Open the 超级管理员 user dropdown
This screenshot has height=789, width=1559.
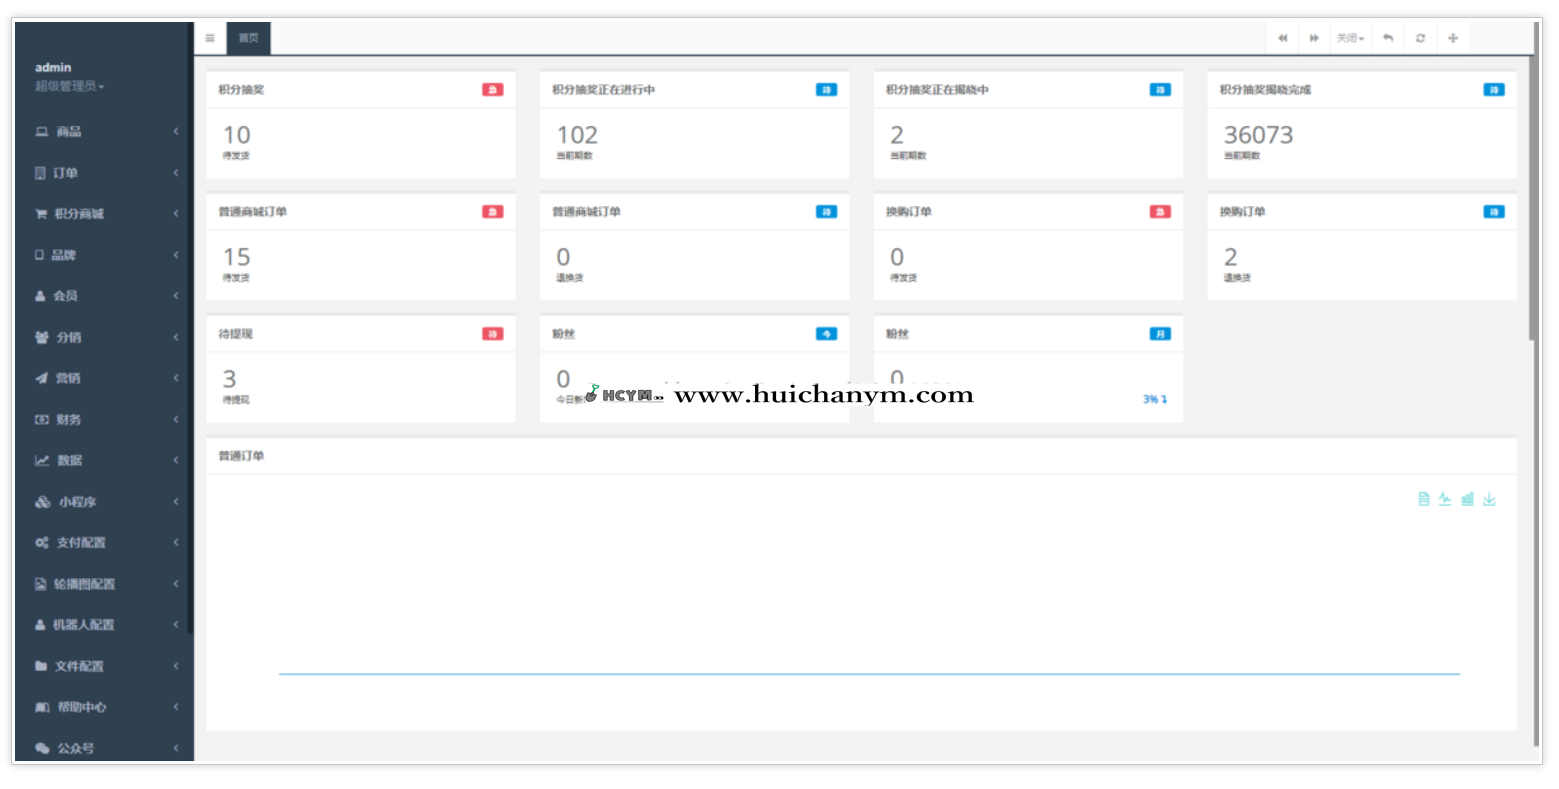tap(69, 86)
